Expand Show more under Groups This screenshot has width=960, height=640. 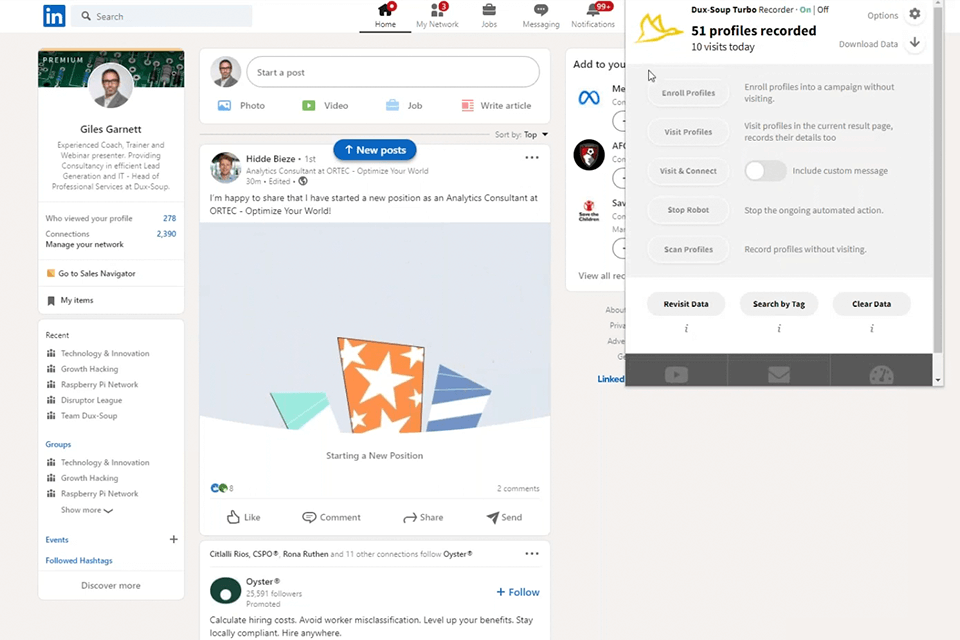[86, 510]
